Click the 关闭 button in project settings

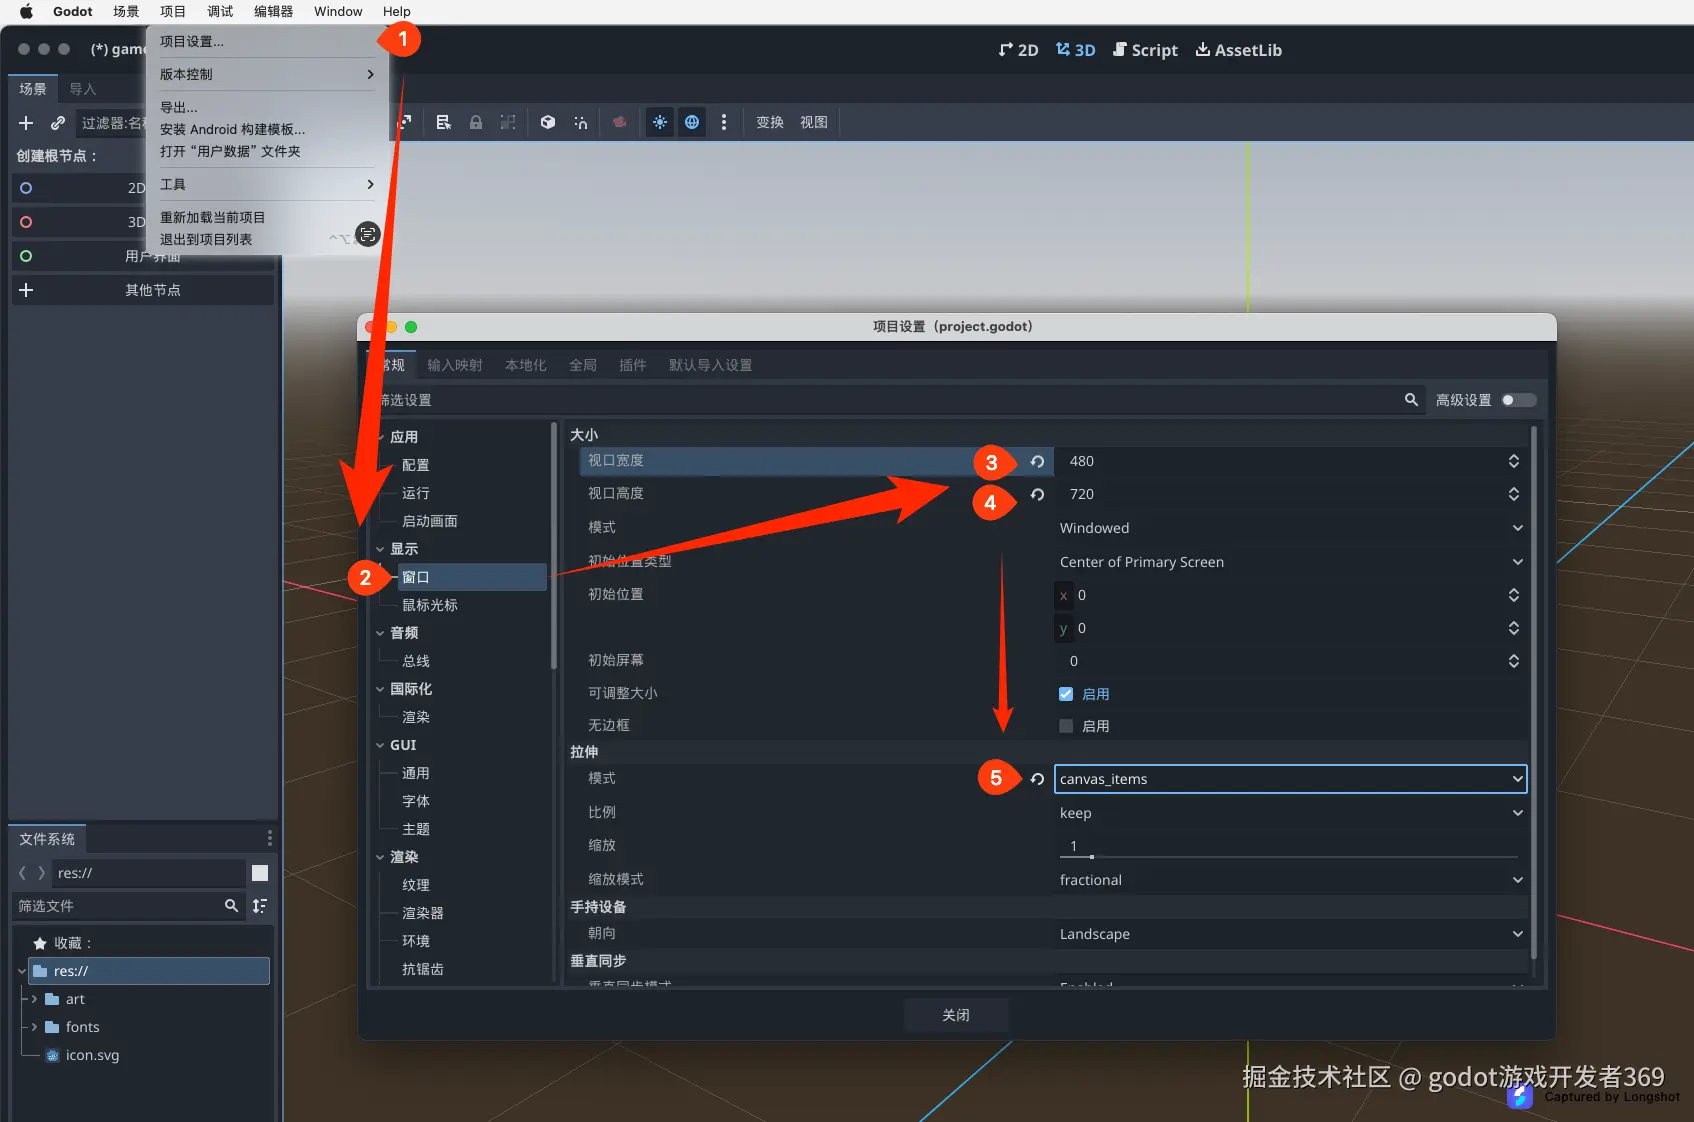click(x=956, y=1015)
